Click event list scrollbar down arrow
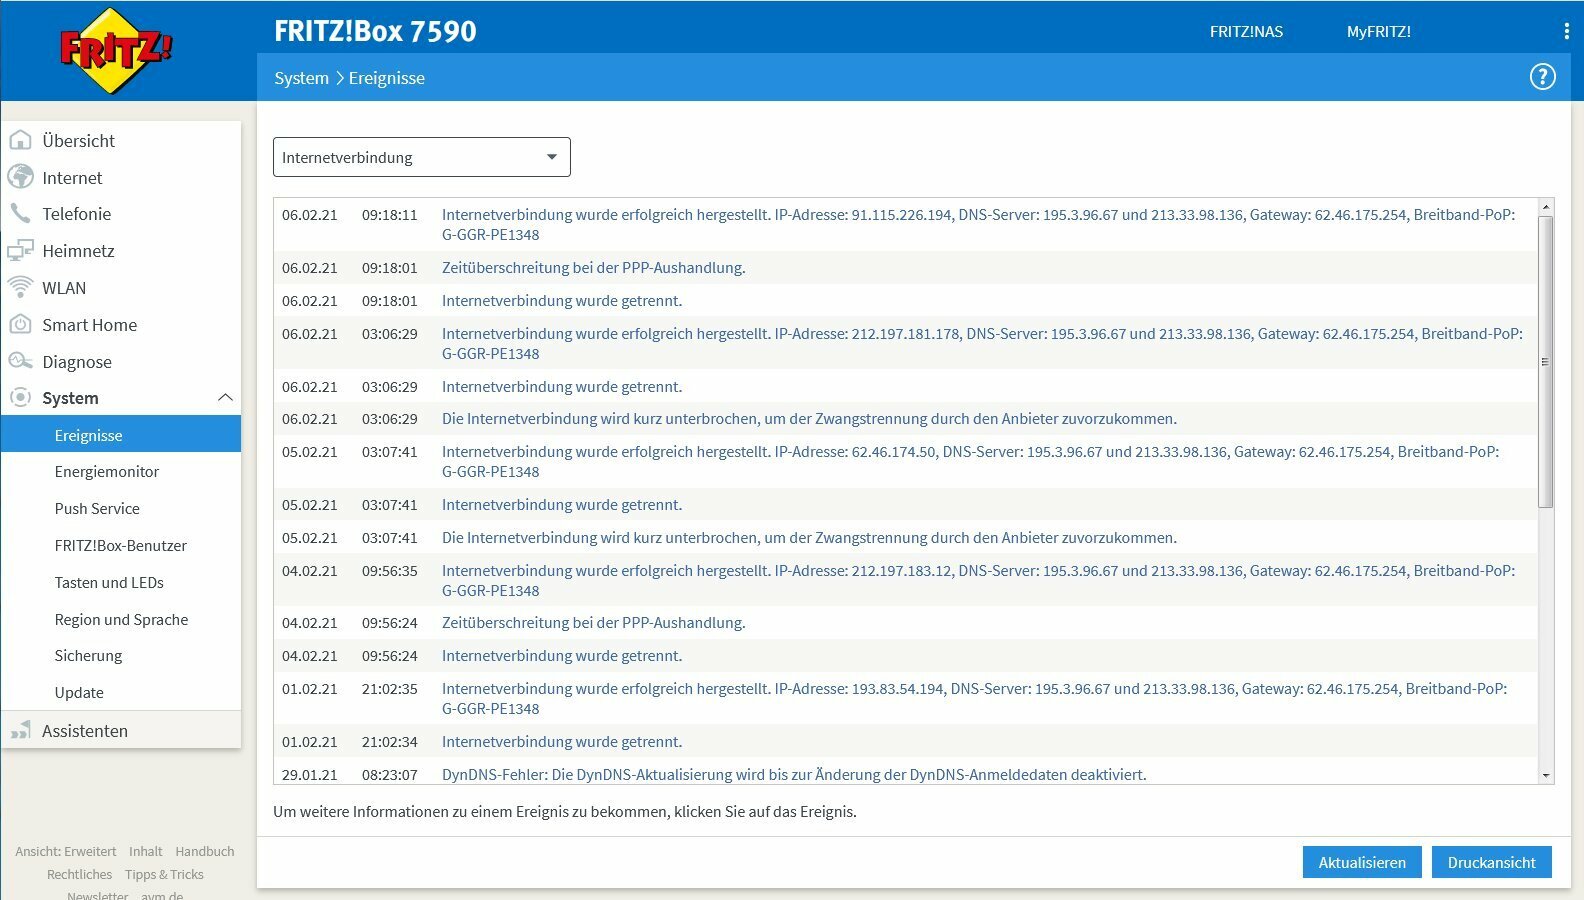This screenshot has width=1584, height=900. [x=1546, y=775]
